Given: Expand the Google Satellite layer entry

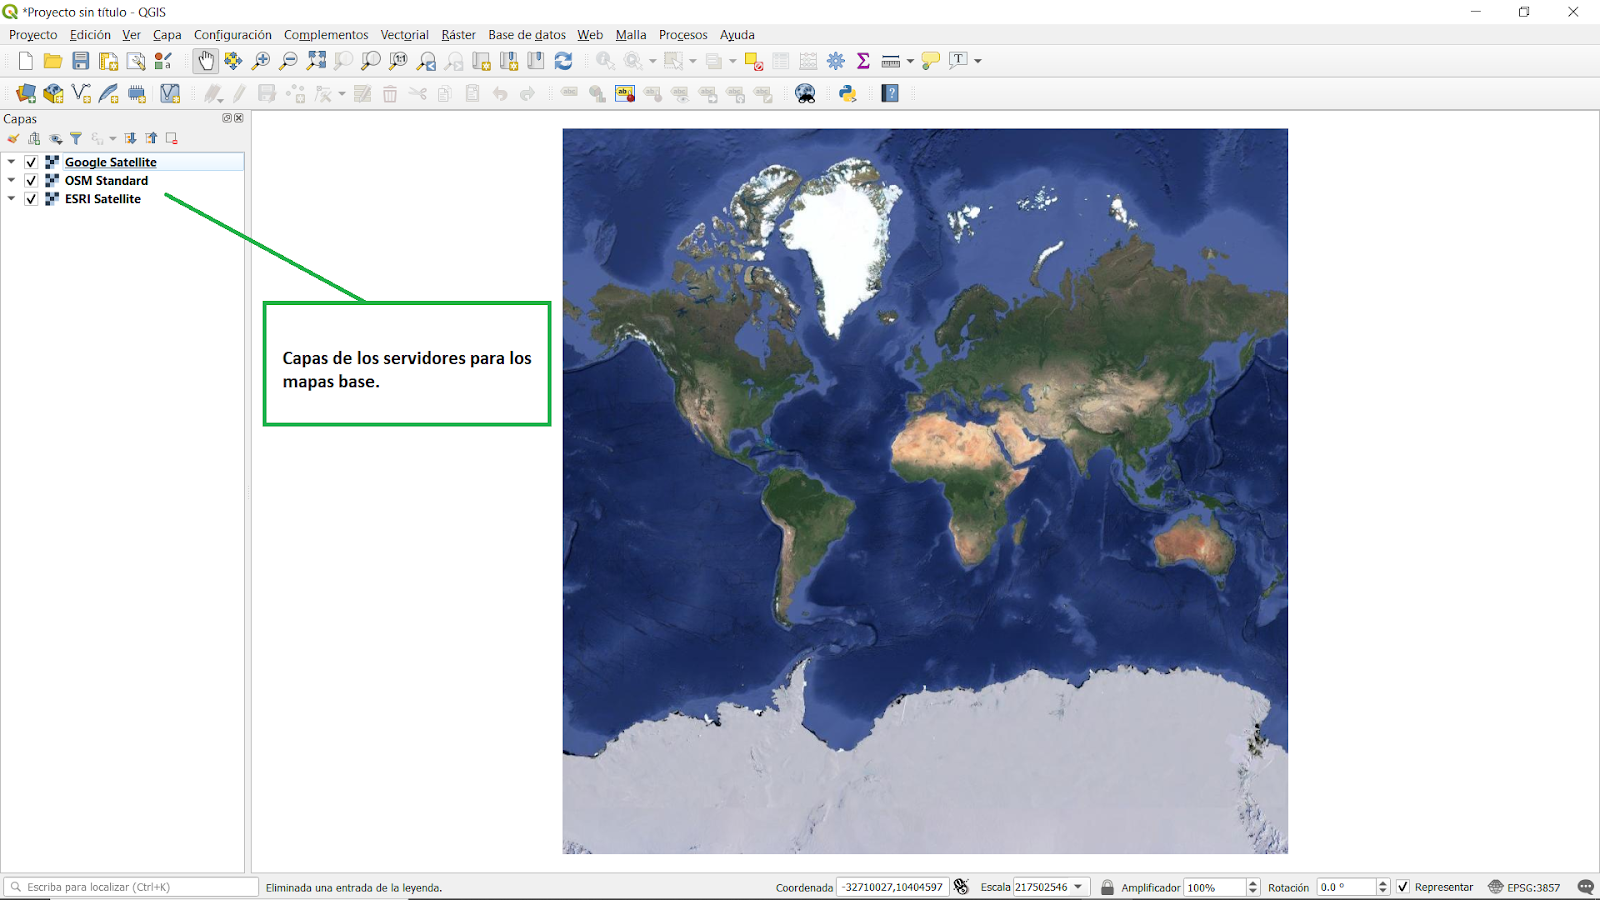Looking at the screenshot, I should 10,161.
